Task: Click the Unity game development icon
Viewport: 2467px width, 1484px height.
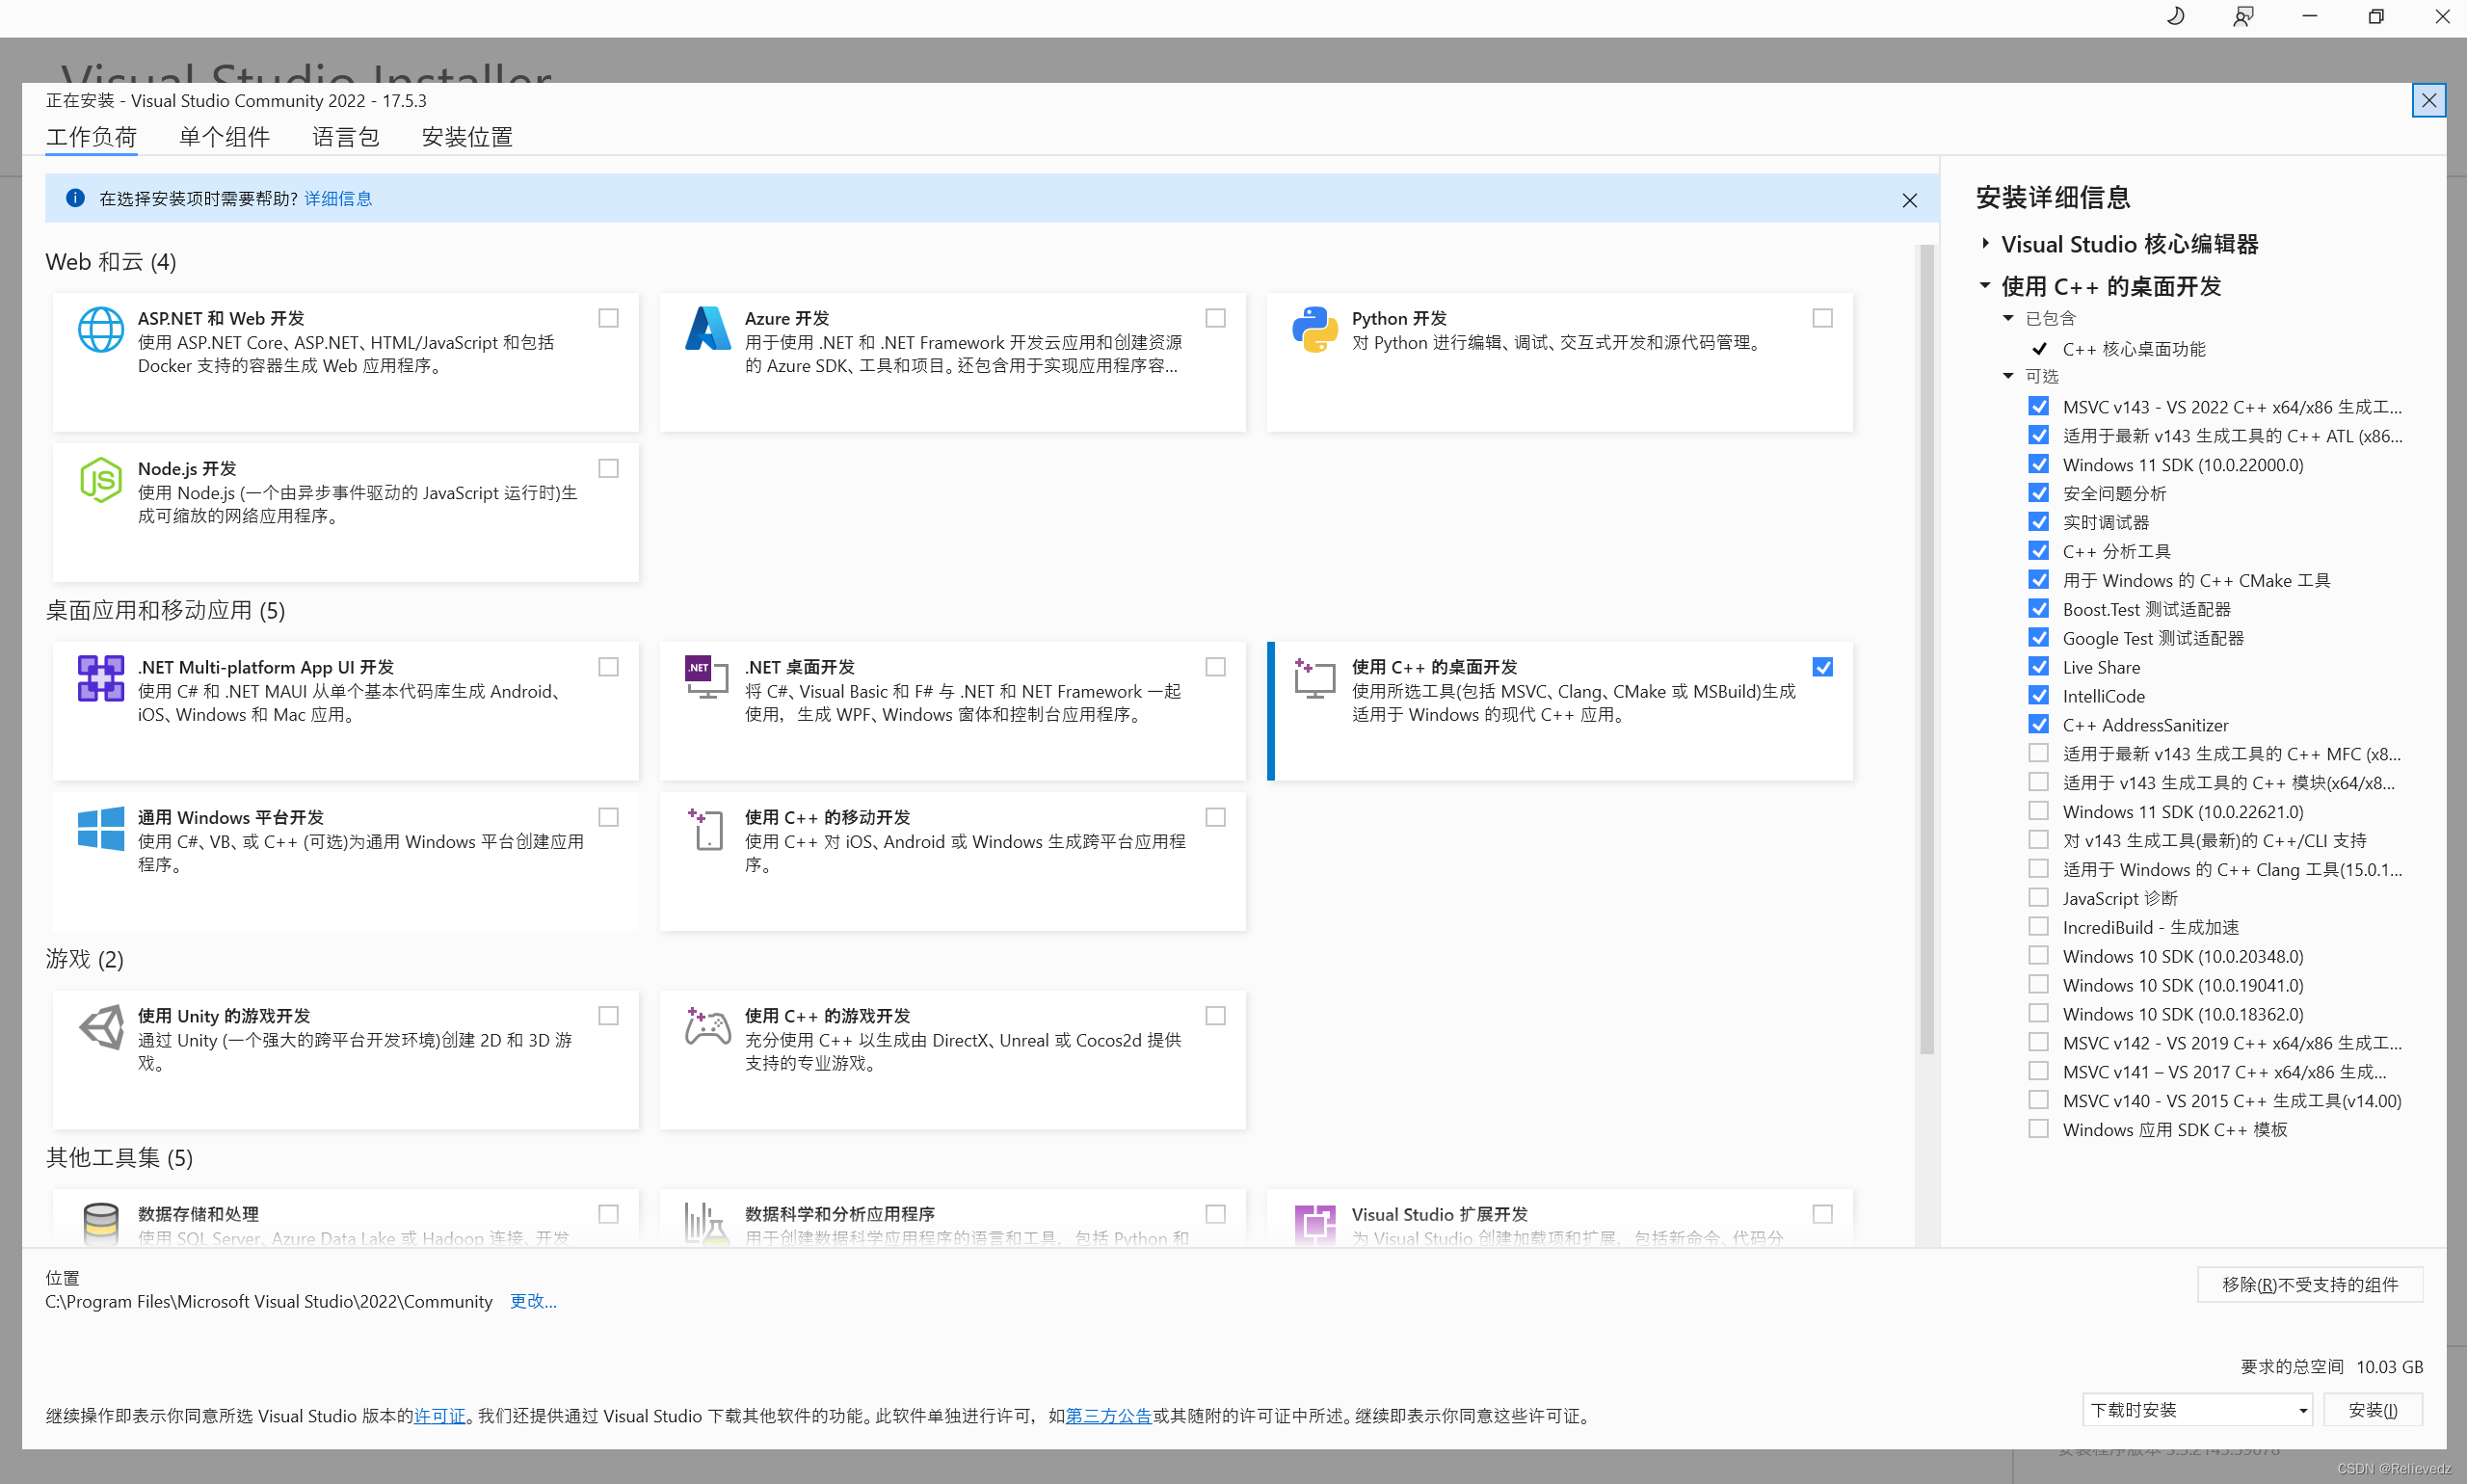Action: 101,1027
